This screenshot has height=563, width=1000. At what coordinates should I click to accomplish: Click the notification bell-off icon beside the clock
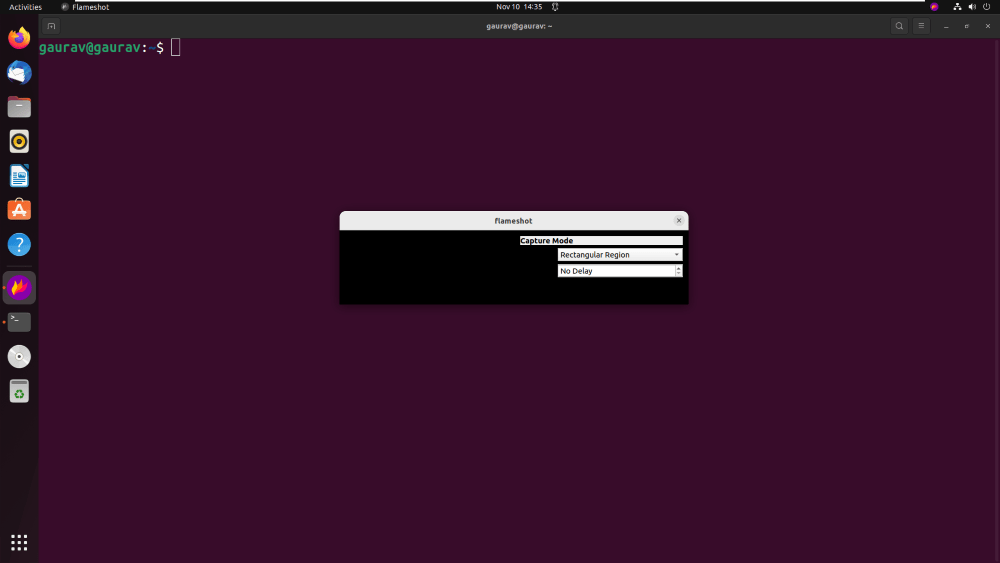(x=555, y=7)
